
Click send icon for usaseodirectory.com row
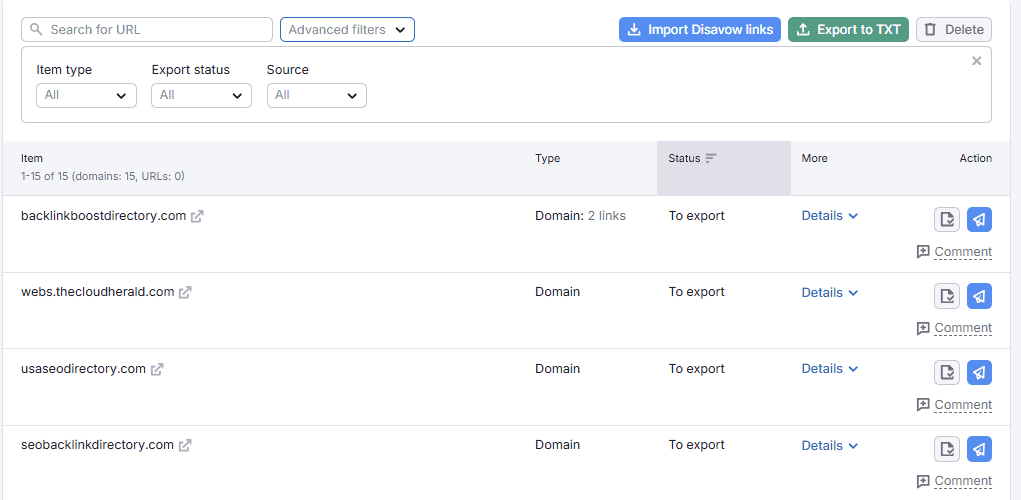click(979, 372)
